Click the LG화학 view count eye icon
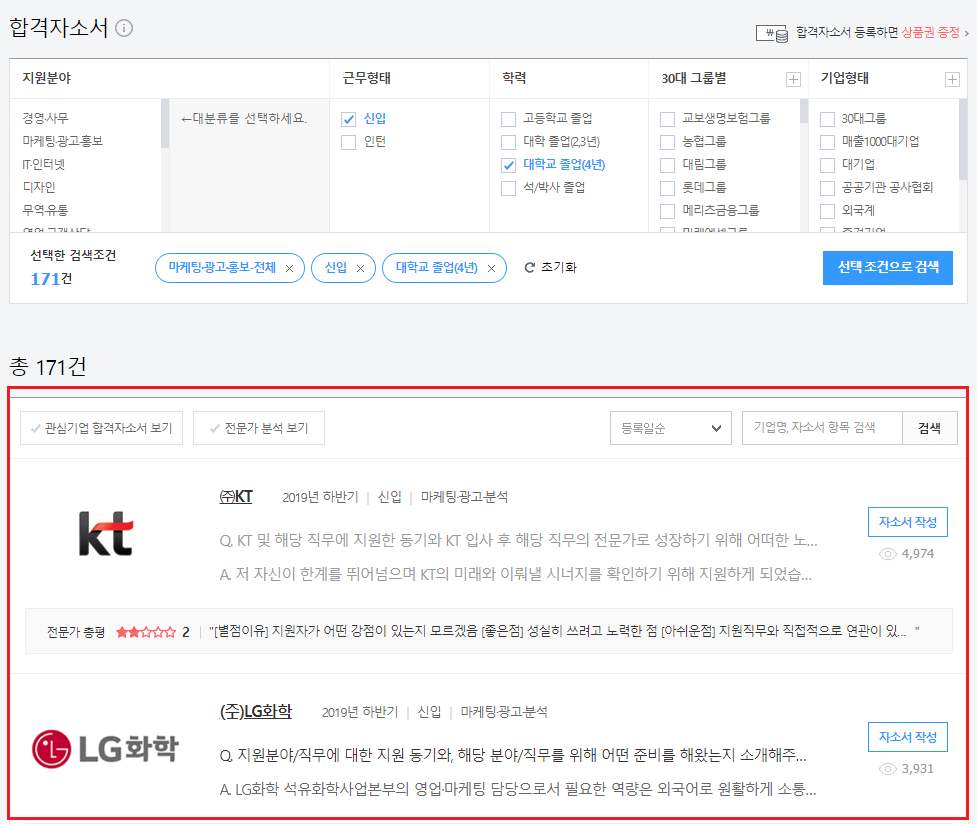Viewport: 977px width, 824px height. (x=887, y=769)
